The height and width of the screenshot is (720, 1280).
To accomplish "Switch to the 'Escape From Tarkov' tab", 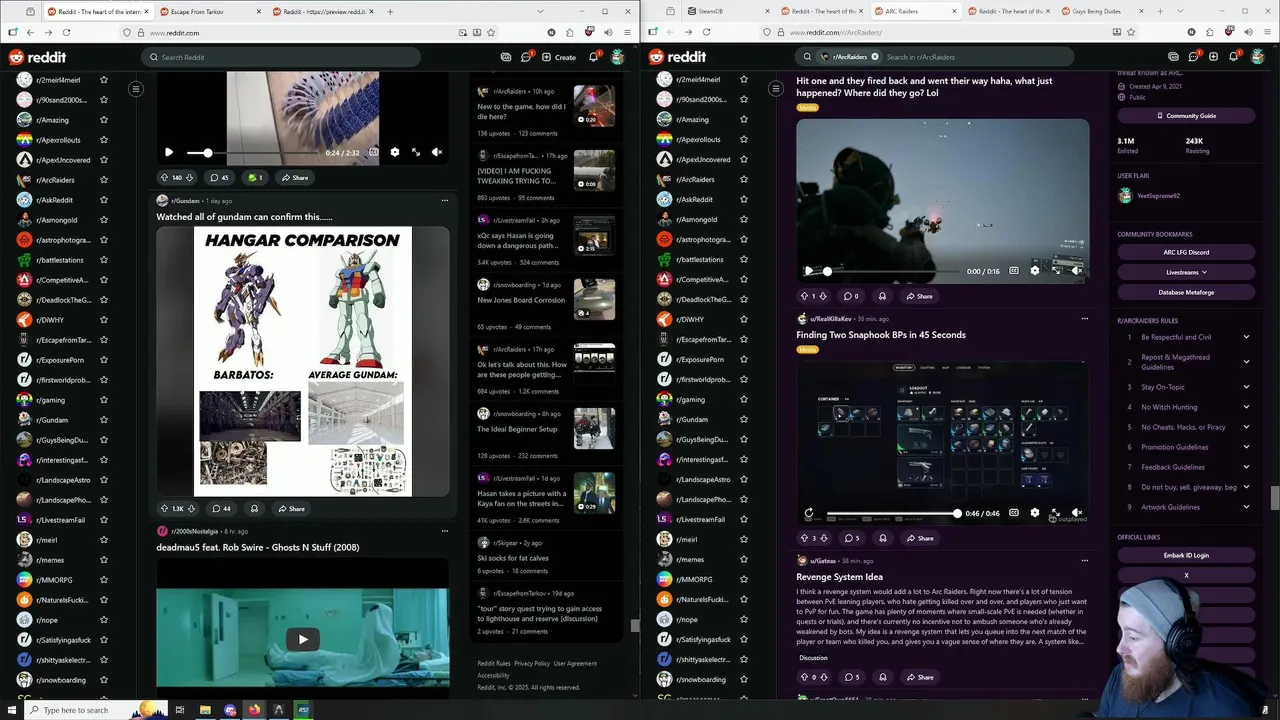I will coord(208,11).
